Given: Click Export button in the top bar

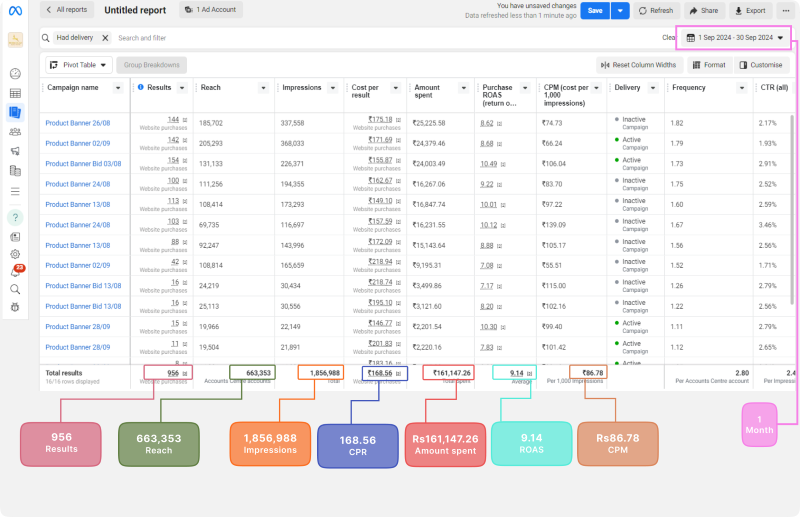Looking at the screenshot, I should pos(749,10).
